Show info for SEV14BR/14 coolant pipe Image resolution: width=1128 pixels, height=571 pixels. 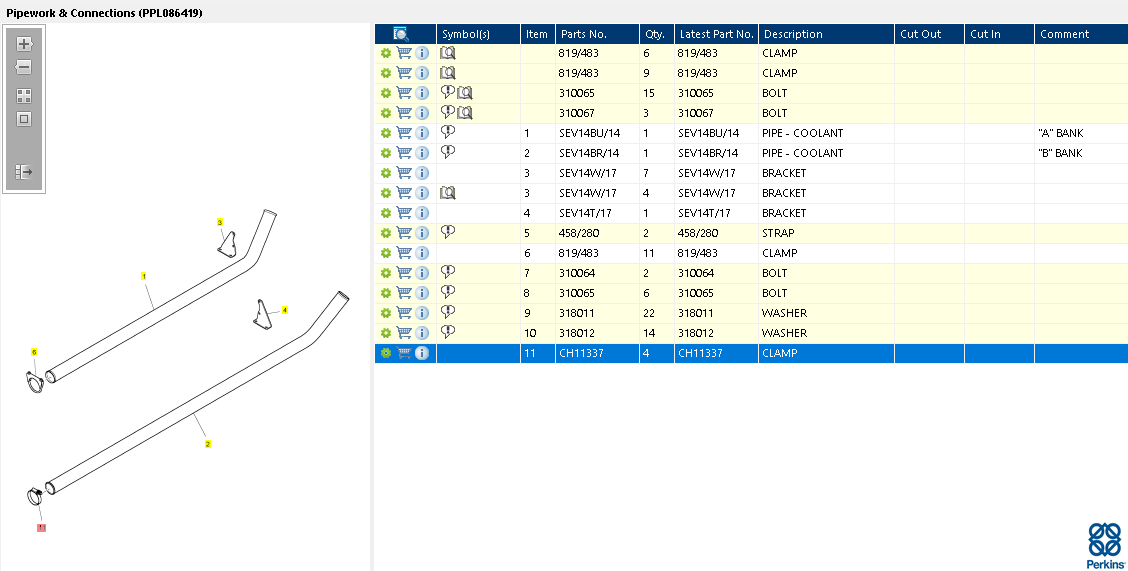(422, 153)
